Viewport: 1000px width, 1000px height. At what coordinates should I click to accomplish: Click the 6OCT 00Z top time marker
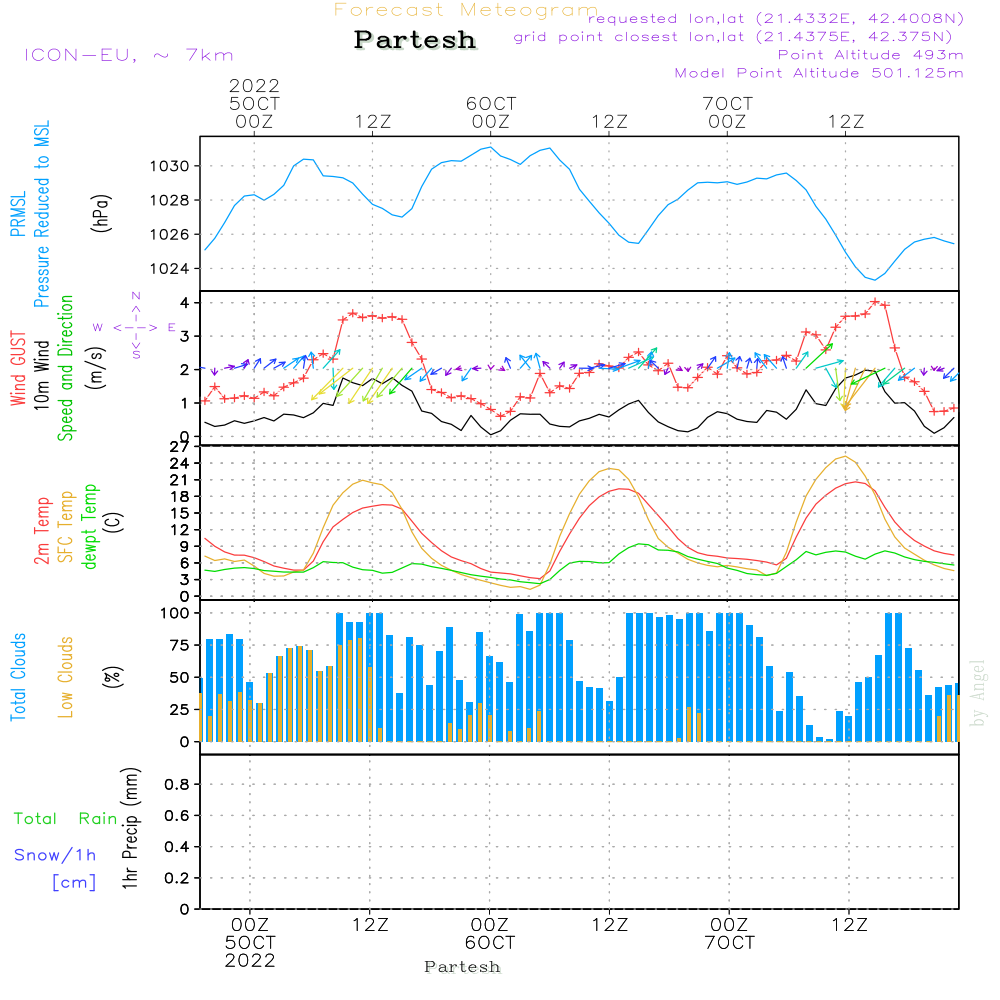(491, 112)
